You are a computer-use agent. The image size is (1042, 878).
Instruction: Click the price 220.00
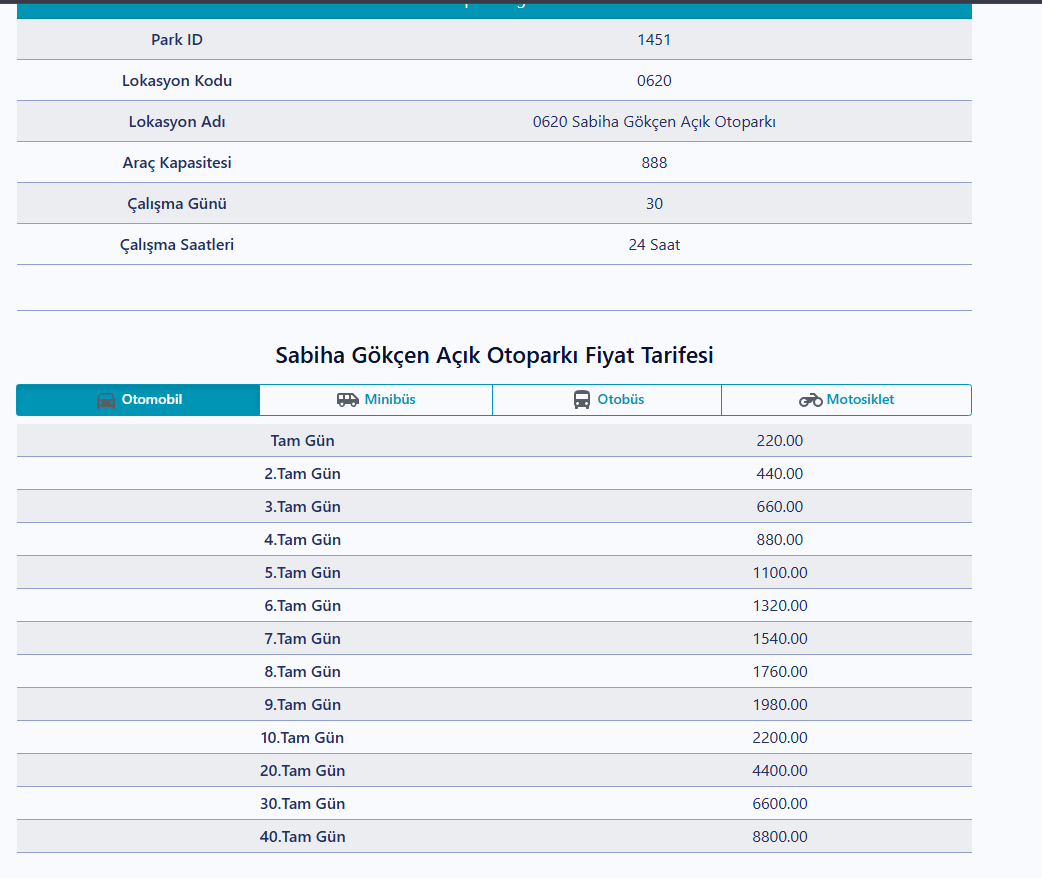(x=780, y=441)
